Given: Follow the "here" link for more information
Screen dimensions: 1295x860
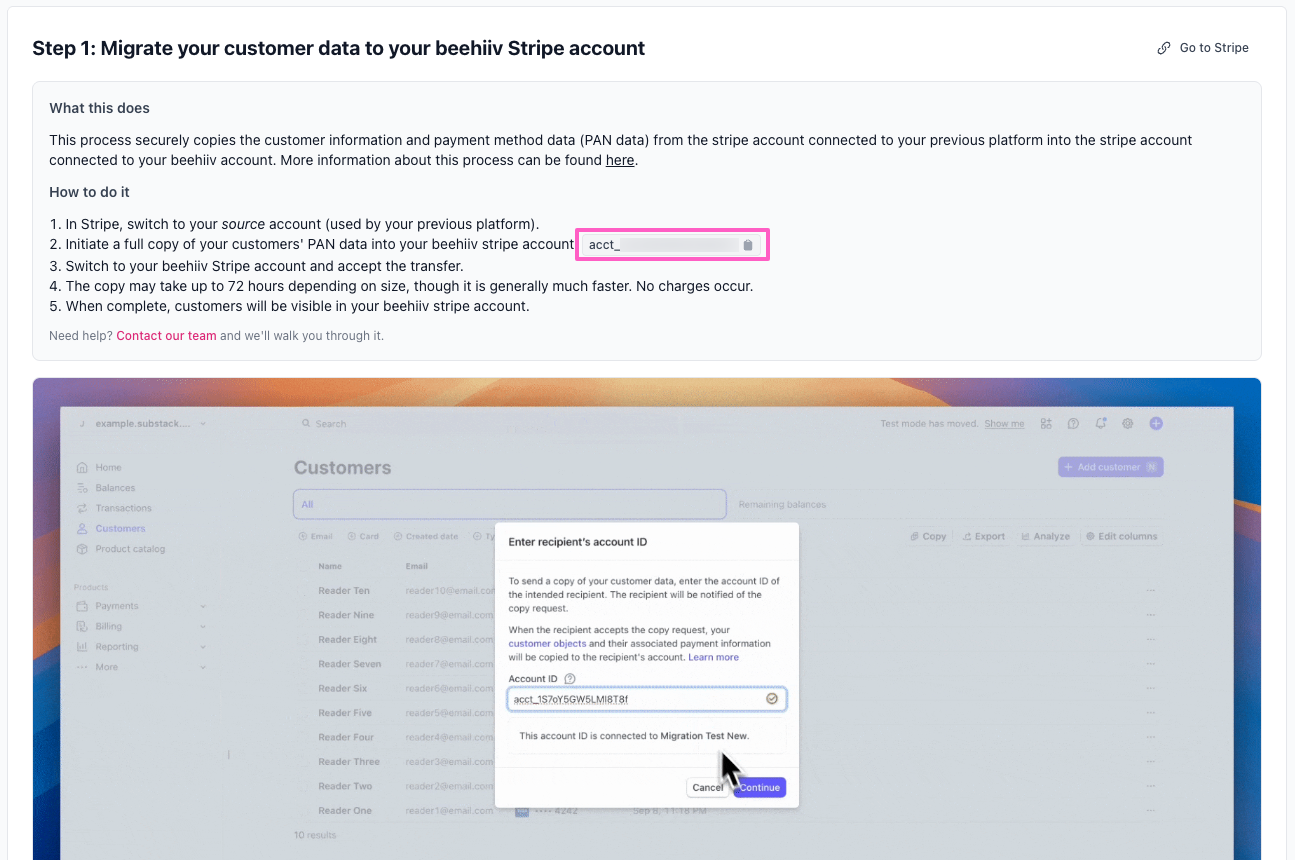Looking at the screenshot, I should pos(620,160).
